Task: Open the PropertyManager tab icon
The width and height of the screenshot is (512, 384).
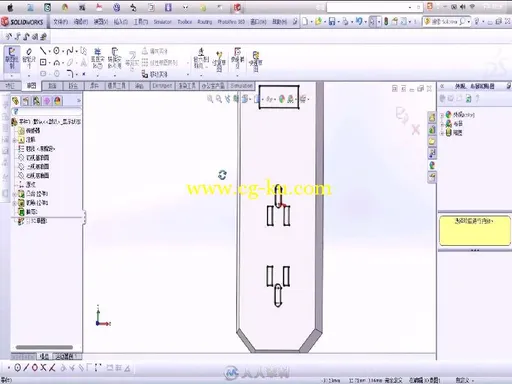Action: [x=26, y=101]
